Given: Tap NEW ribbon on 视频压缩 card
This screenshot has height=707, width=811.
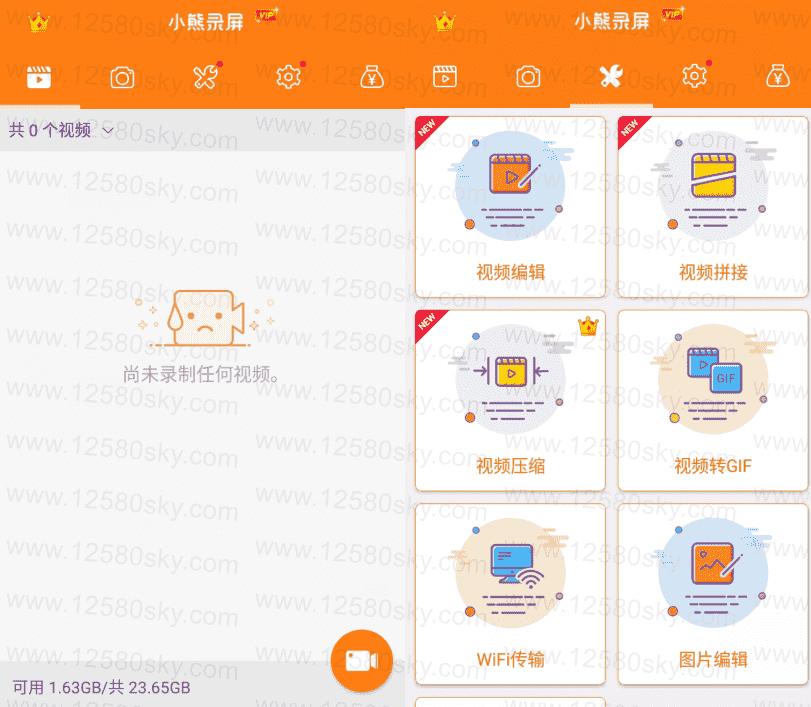Looking at the screenshot, I should (428, 323).
